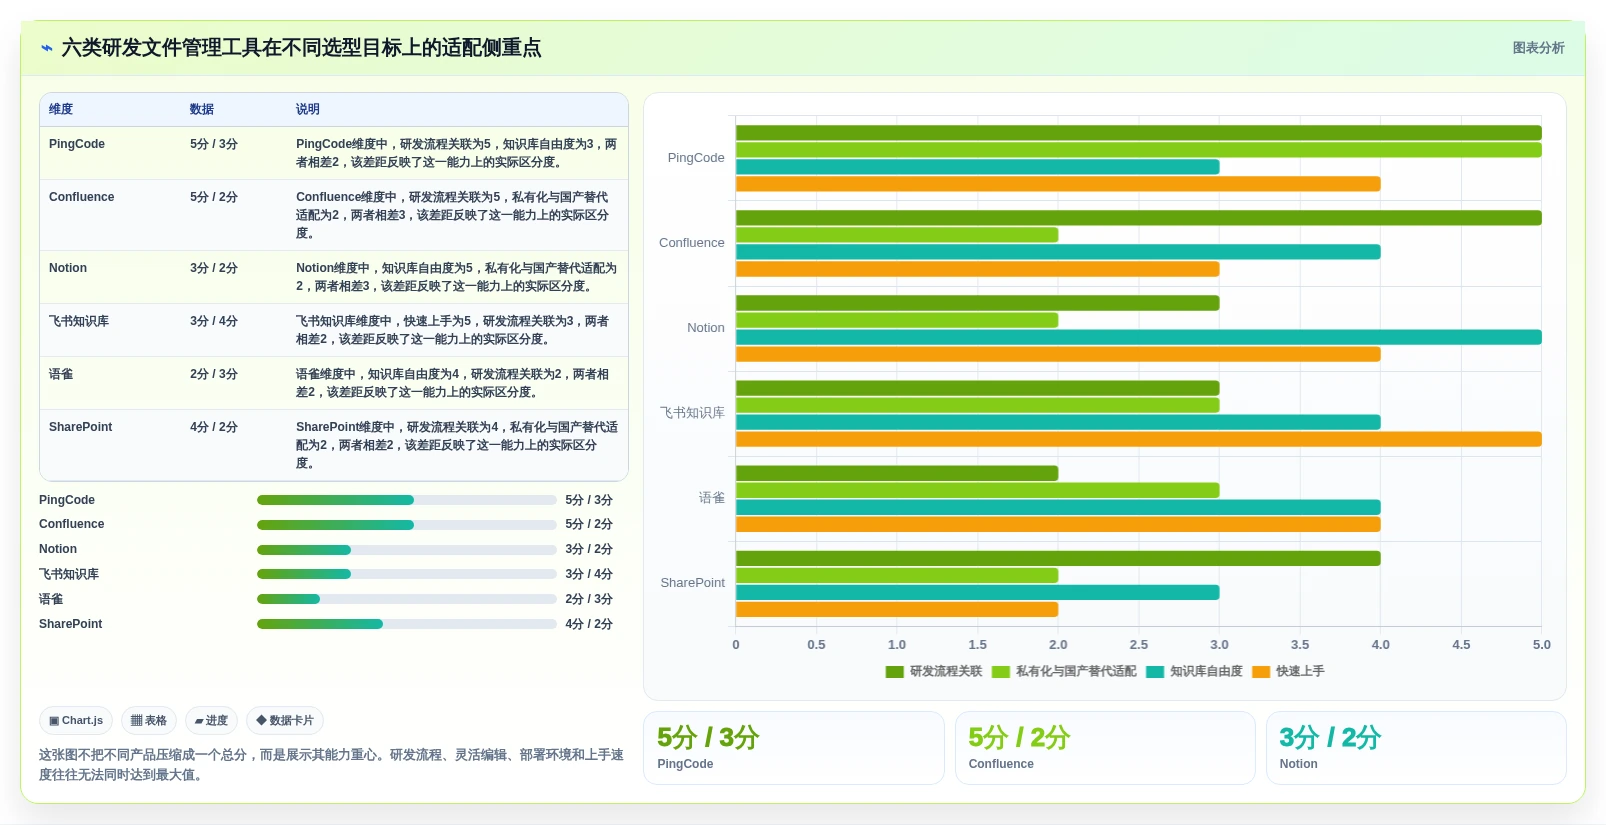Click the 4分 / 2分 cell in table
Screen dimensions: 1606x825
pyautogui.click(x=214, y=427)
